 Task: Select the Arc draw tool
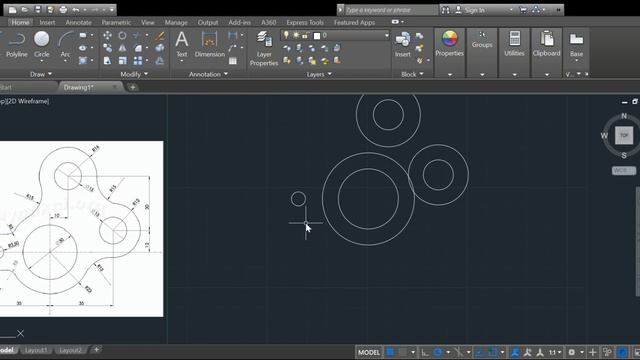coord(65,45)
